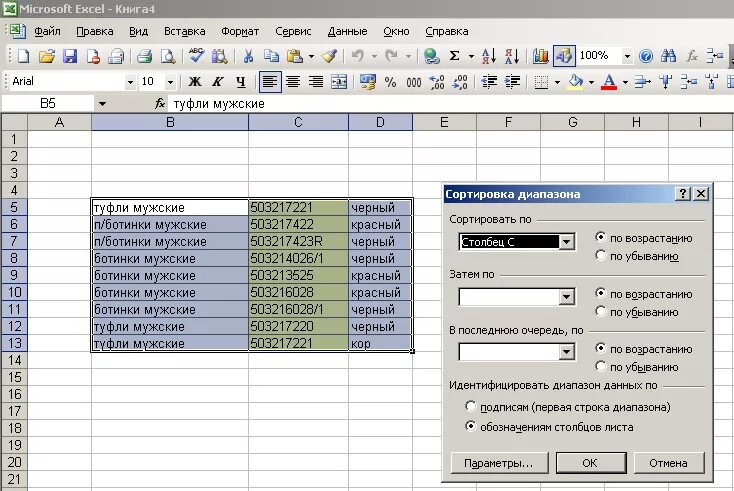734x491 pixels.
Task: Click the Cut scissors icon
Action: click(249, 56)
